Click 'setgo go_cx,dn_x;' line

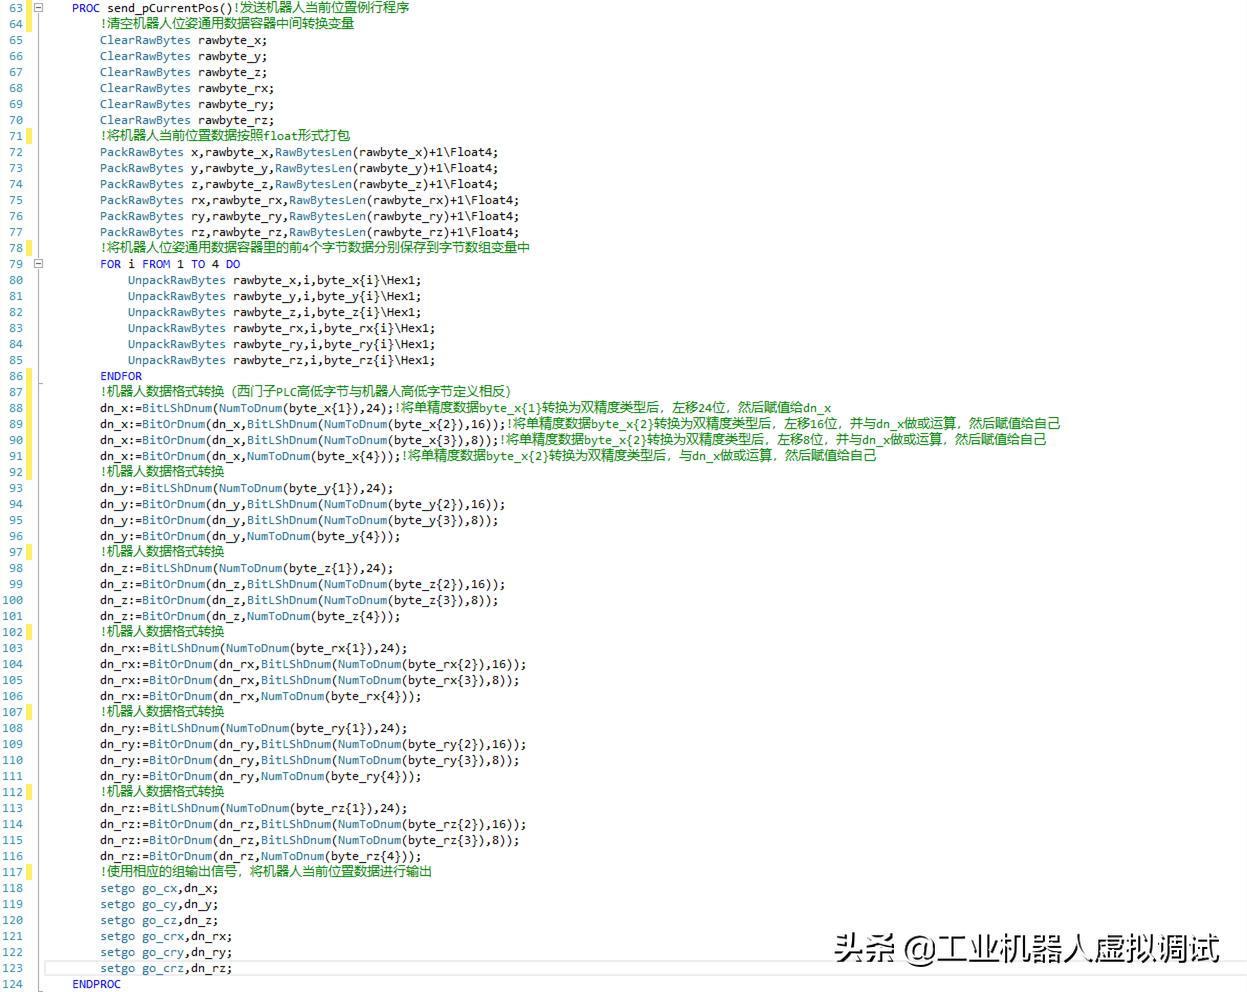(159, 888)
